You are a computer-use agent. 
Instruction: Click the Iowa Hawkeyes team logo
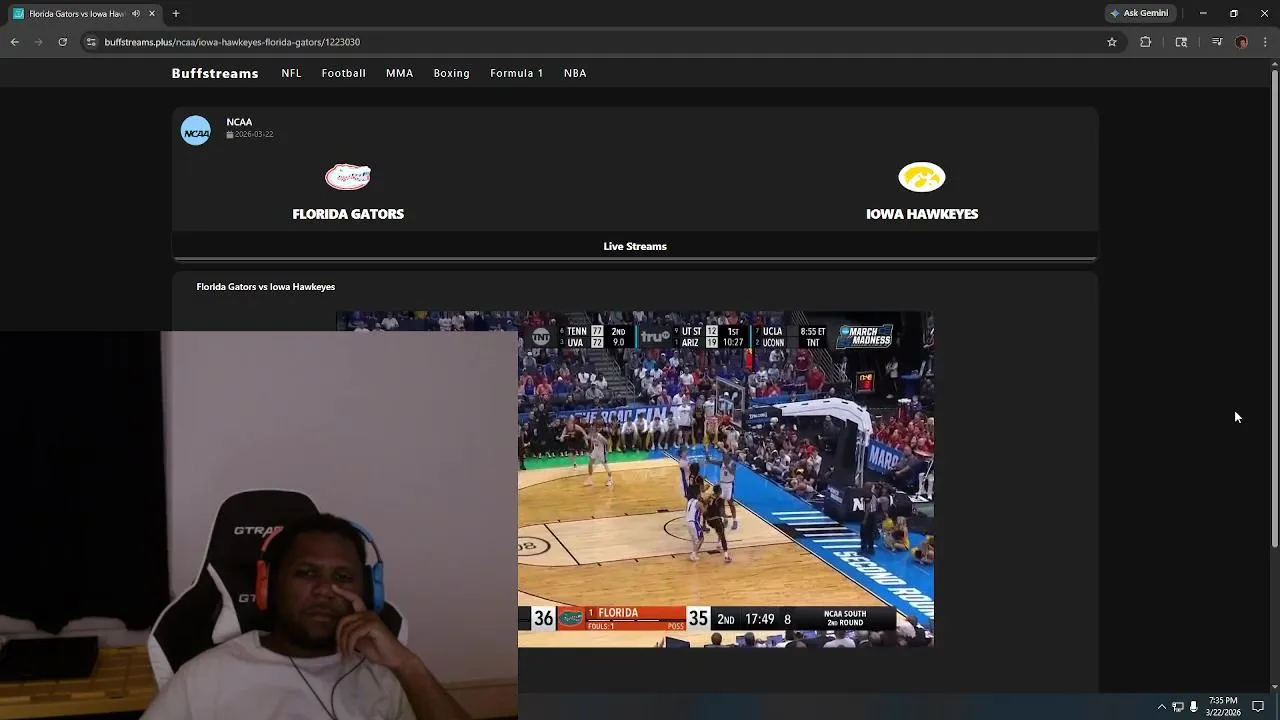[x=922, y=177]
